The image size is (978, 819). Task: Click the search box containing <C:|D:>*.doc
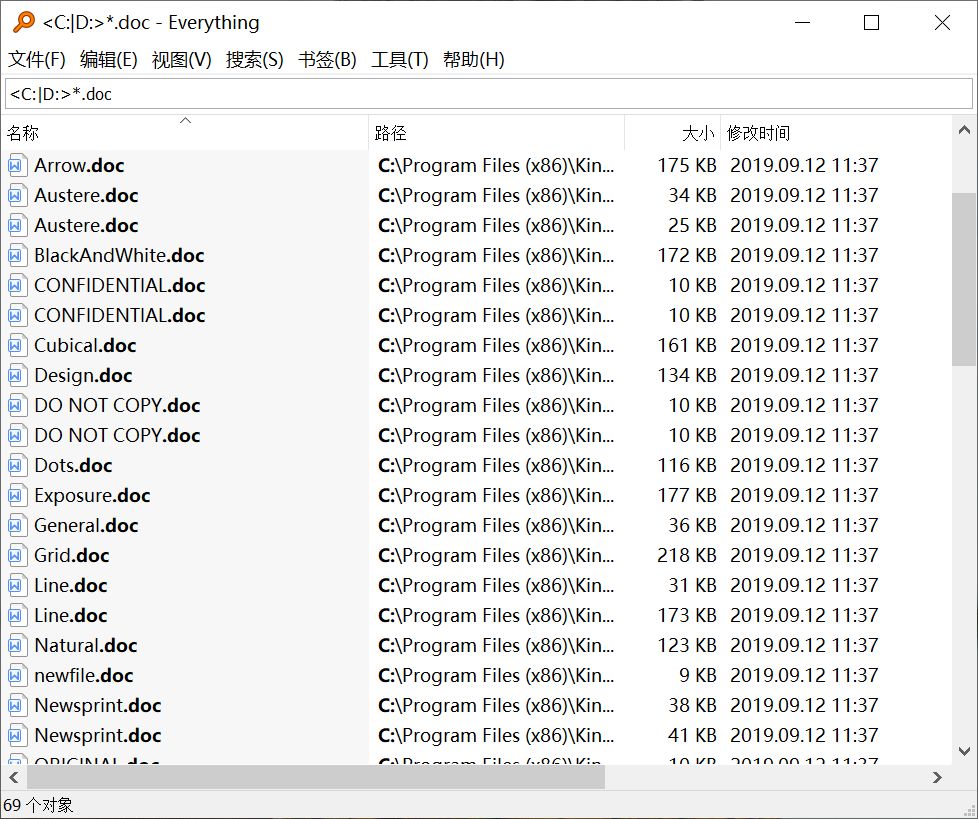point(488,94)
